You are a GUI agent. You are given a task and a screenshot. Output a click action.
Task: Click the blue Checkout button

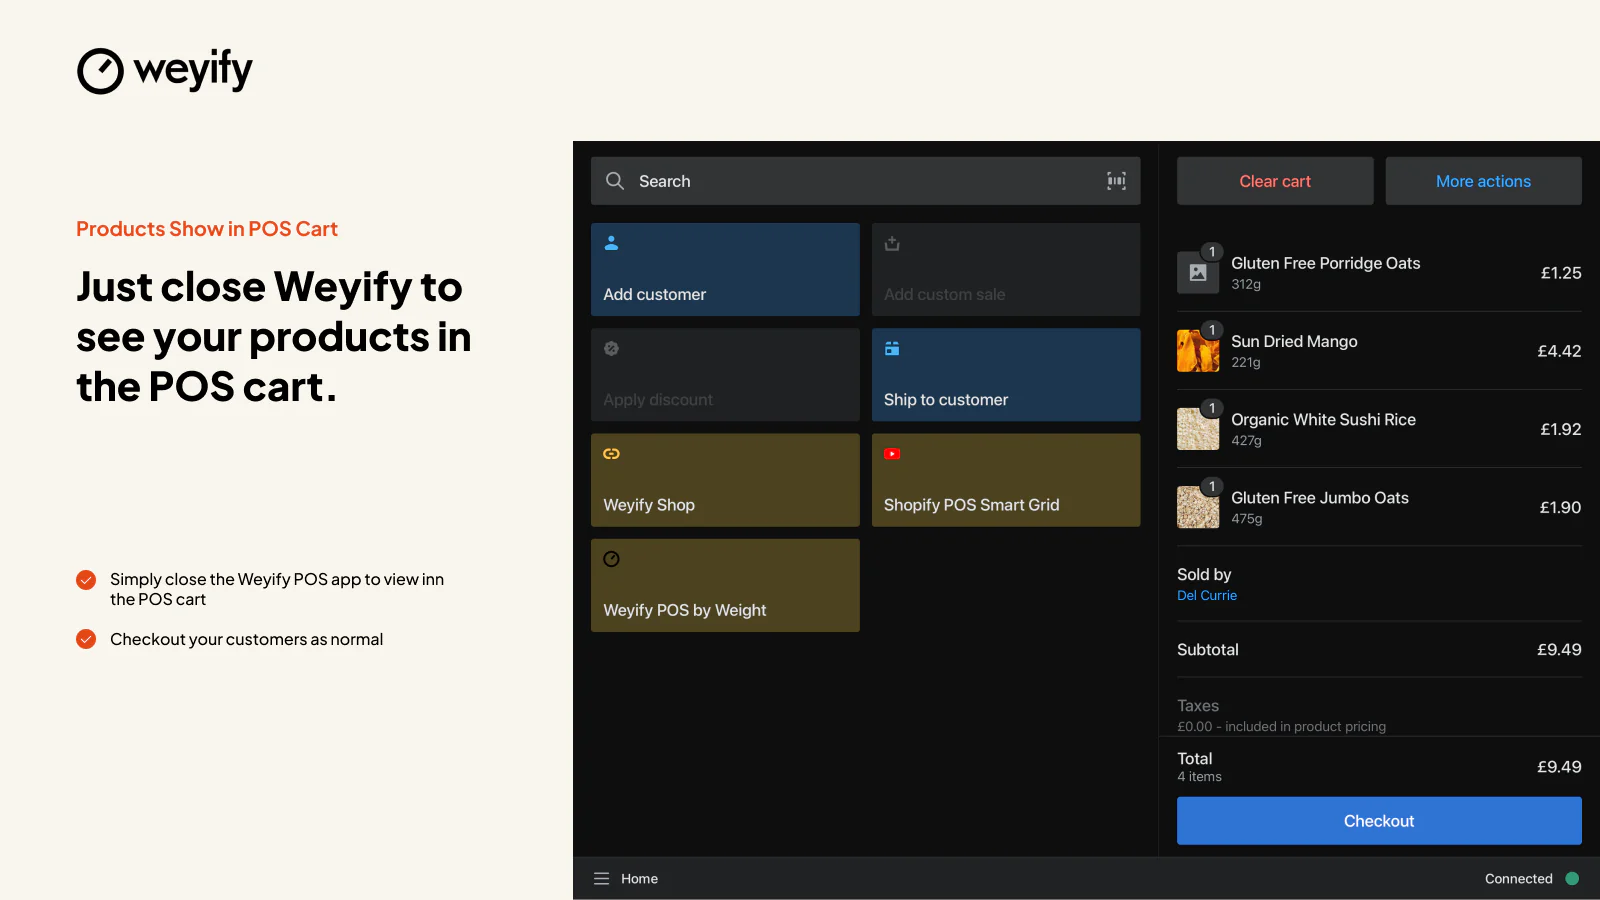[x=1379, y=821]
